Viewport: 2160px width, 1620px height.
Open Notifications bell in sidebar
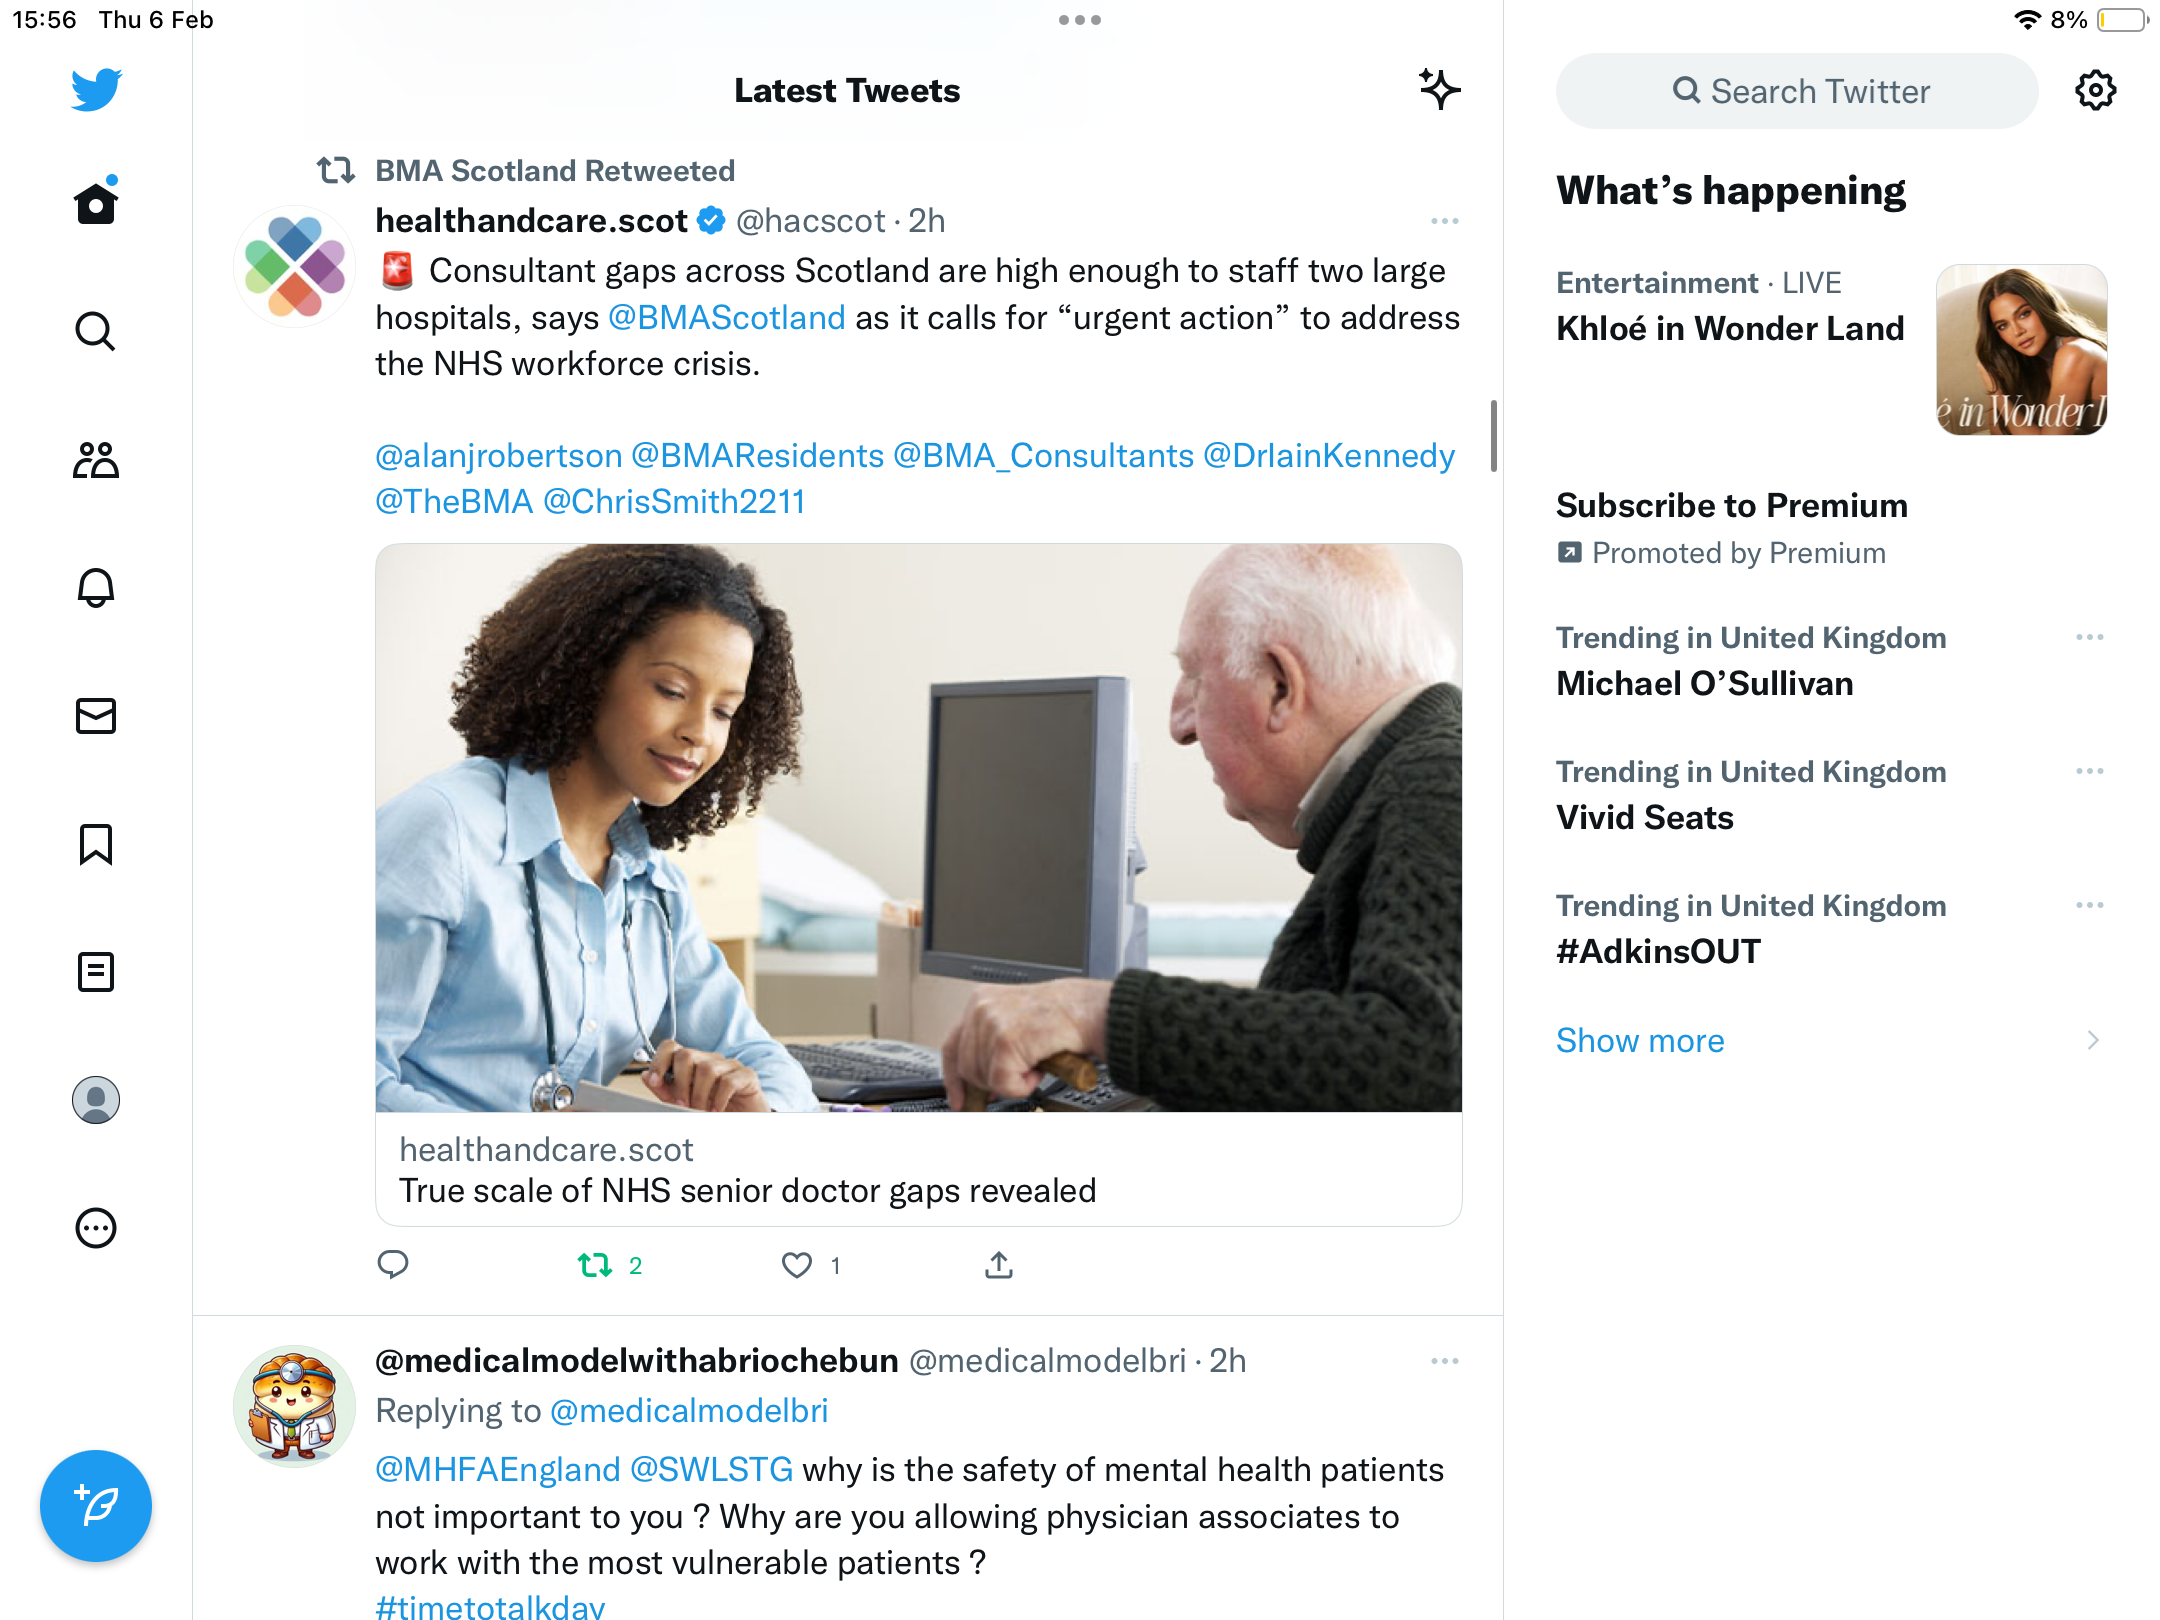click(96, 588)
